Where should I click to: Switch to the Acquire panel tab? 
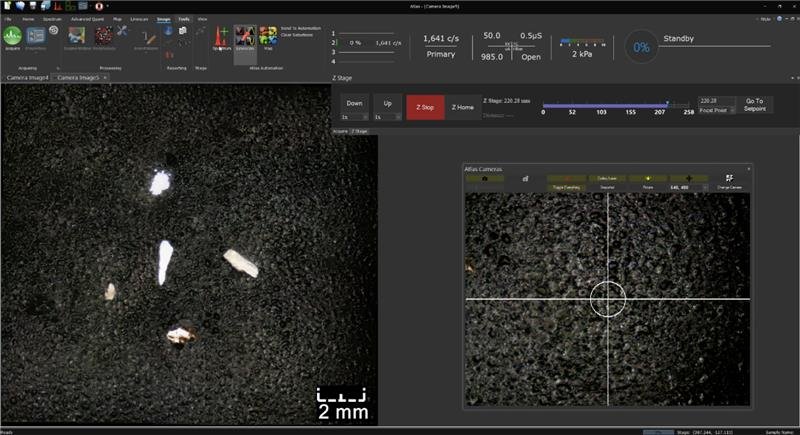click(340, 131)
